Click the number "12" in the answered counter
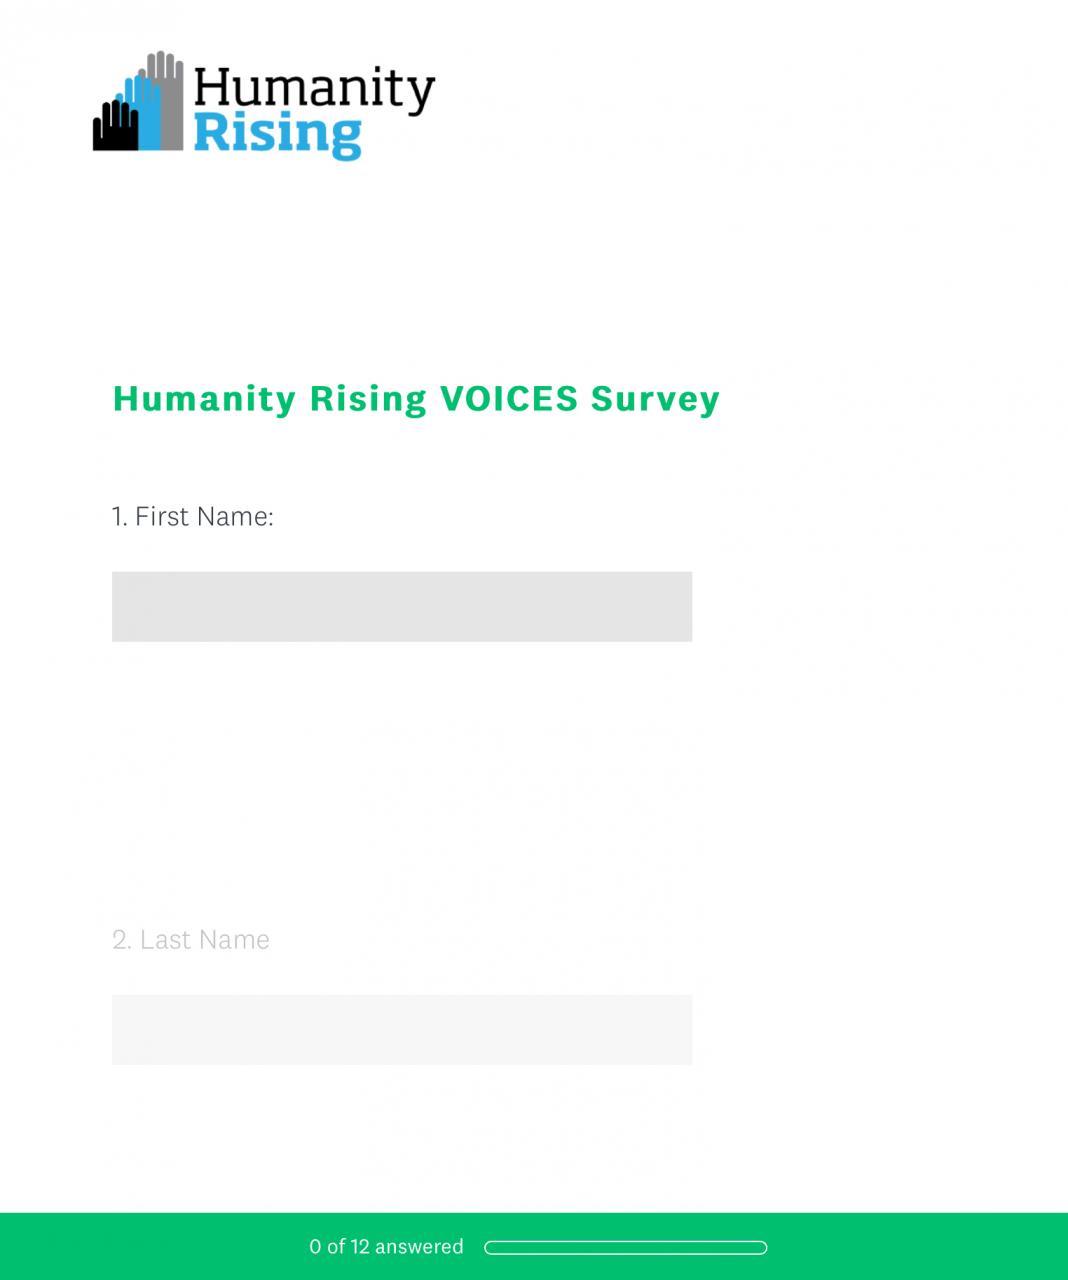 point(360,1247)
